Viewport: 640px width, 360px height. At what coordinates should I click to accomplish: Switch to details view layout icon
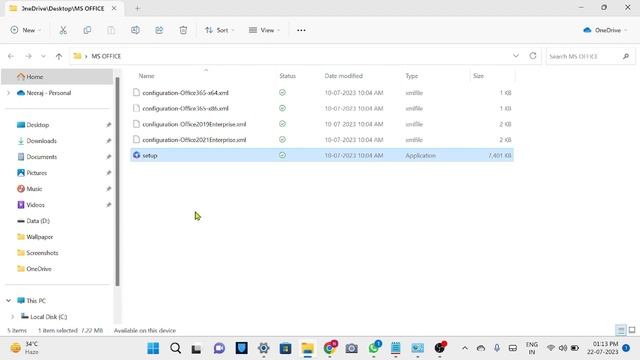(x=621, y=330)
